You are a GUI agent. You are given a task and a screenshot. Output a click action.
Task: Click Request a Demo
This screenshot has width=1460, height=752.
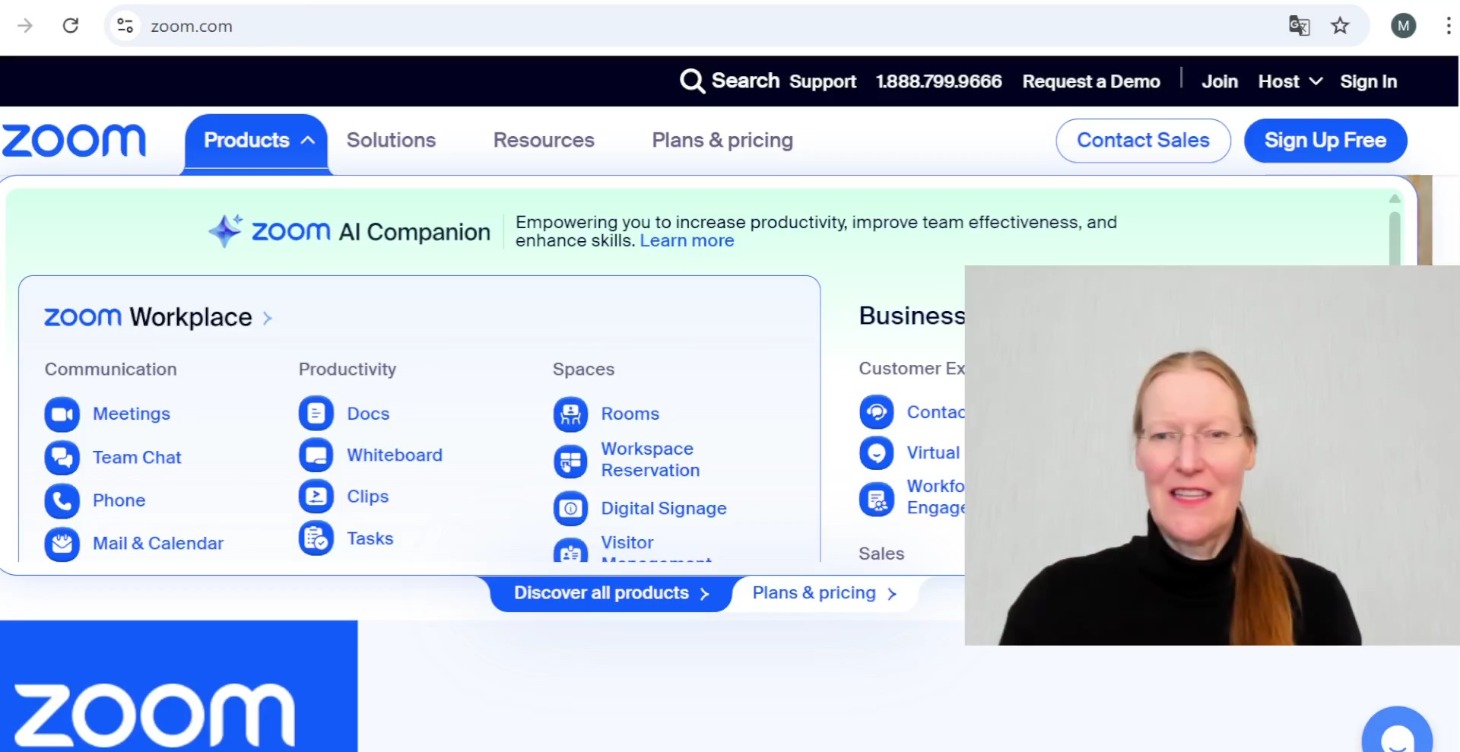(1091, 82)
